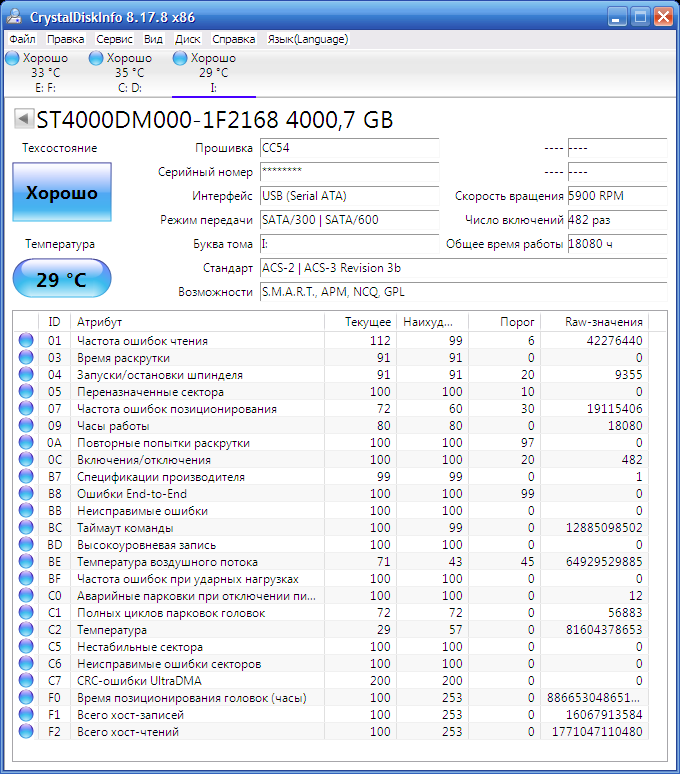The image size is (680, 774).
Task: Select row Всего хост-записей
Action: click(x=332, y=714)
